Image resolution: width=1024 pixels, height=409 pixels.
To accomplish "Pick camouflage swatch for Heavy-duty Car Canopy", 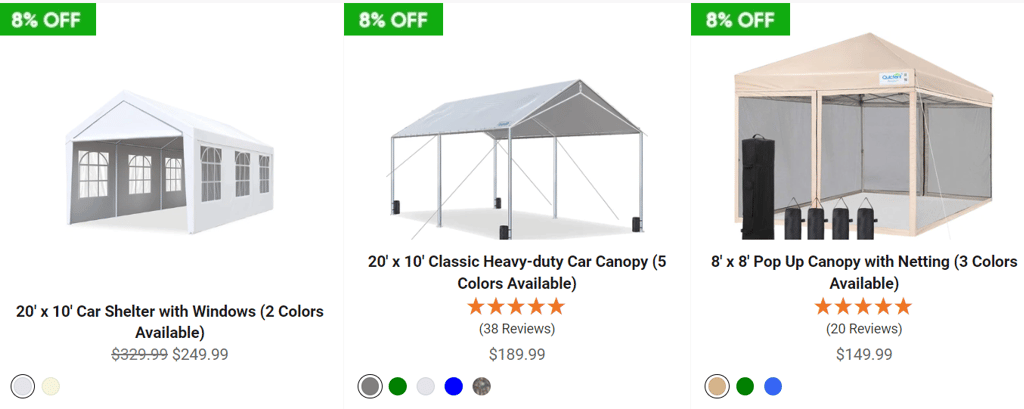I will pos(482,386).
